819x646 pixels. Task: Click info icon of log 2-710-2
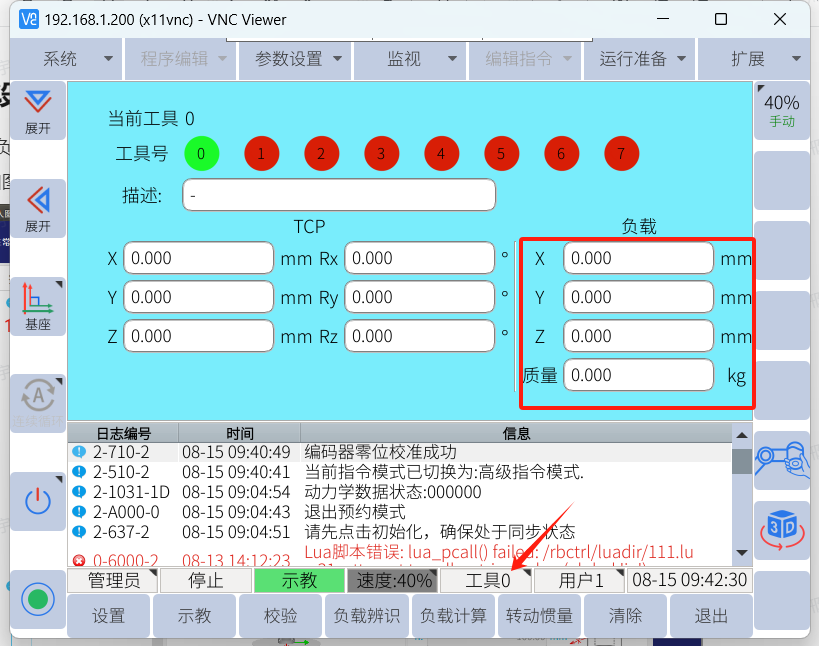click(79, 452)
